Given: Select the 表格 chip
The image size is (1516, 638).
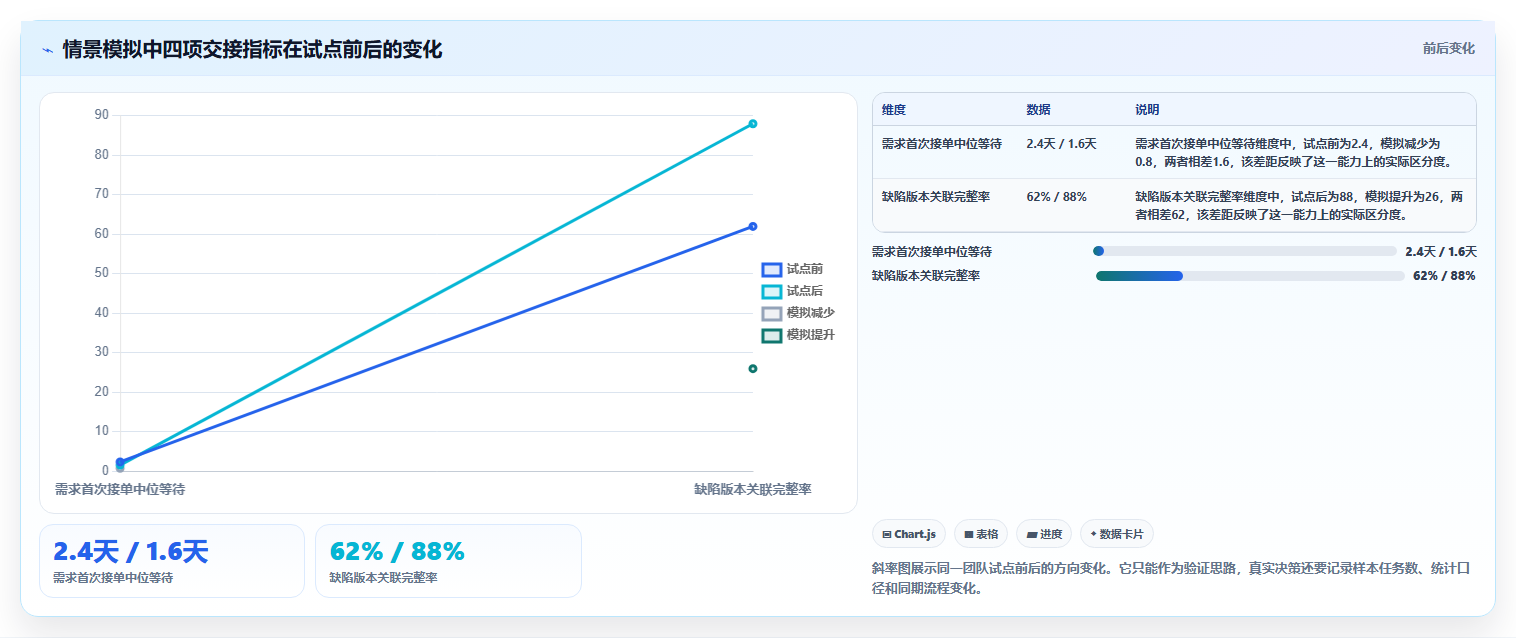Looking at the screenshot, I should tap(981, 534).
